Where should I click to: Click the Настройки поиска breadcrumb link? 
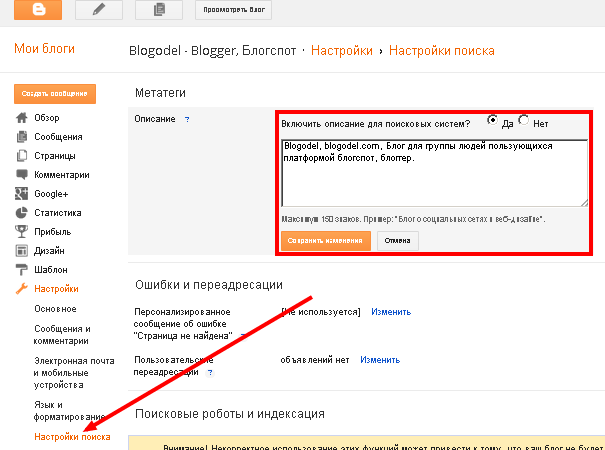(442, 51)
